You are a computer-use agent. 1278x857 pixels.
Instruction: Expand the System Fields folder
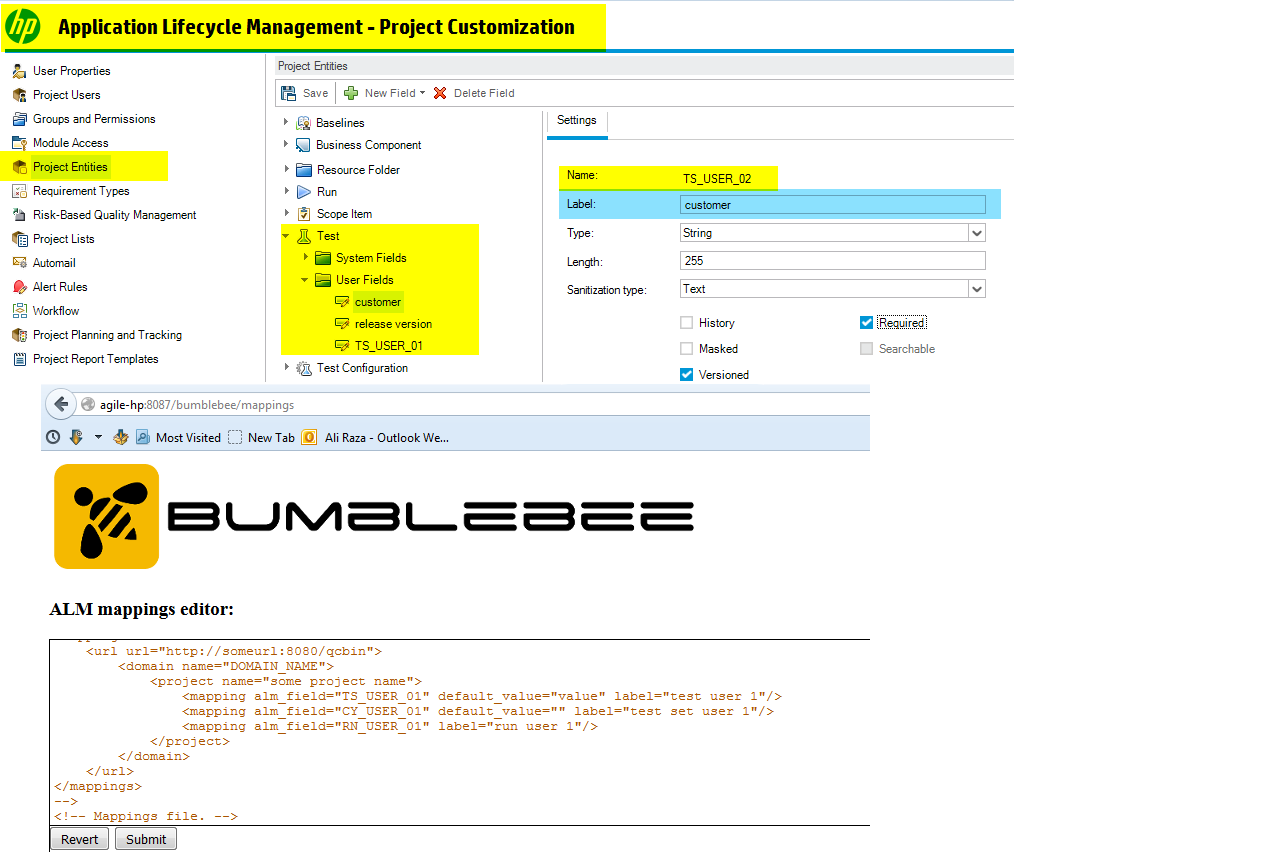(x=306, y=257)
